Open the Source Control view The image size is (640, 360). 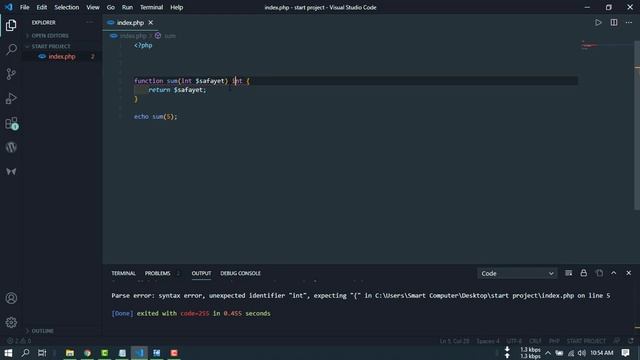[x=11, y=74]
